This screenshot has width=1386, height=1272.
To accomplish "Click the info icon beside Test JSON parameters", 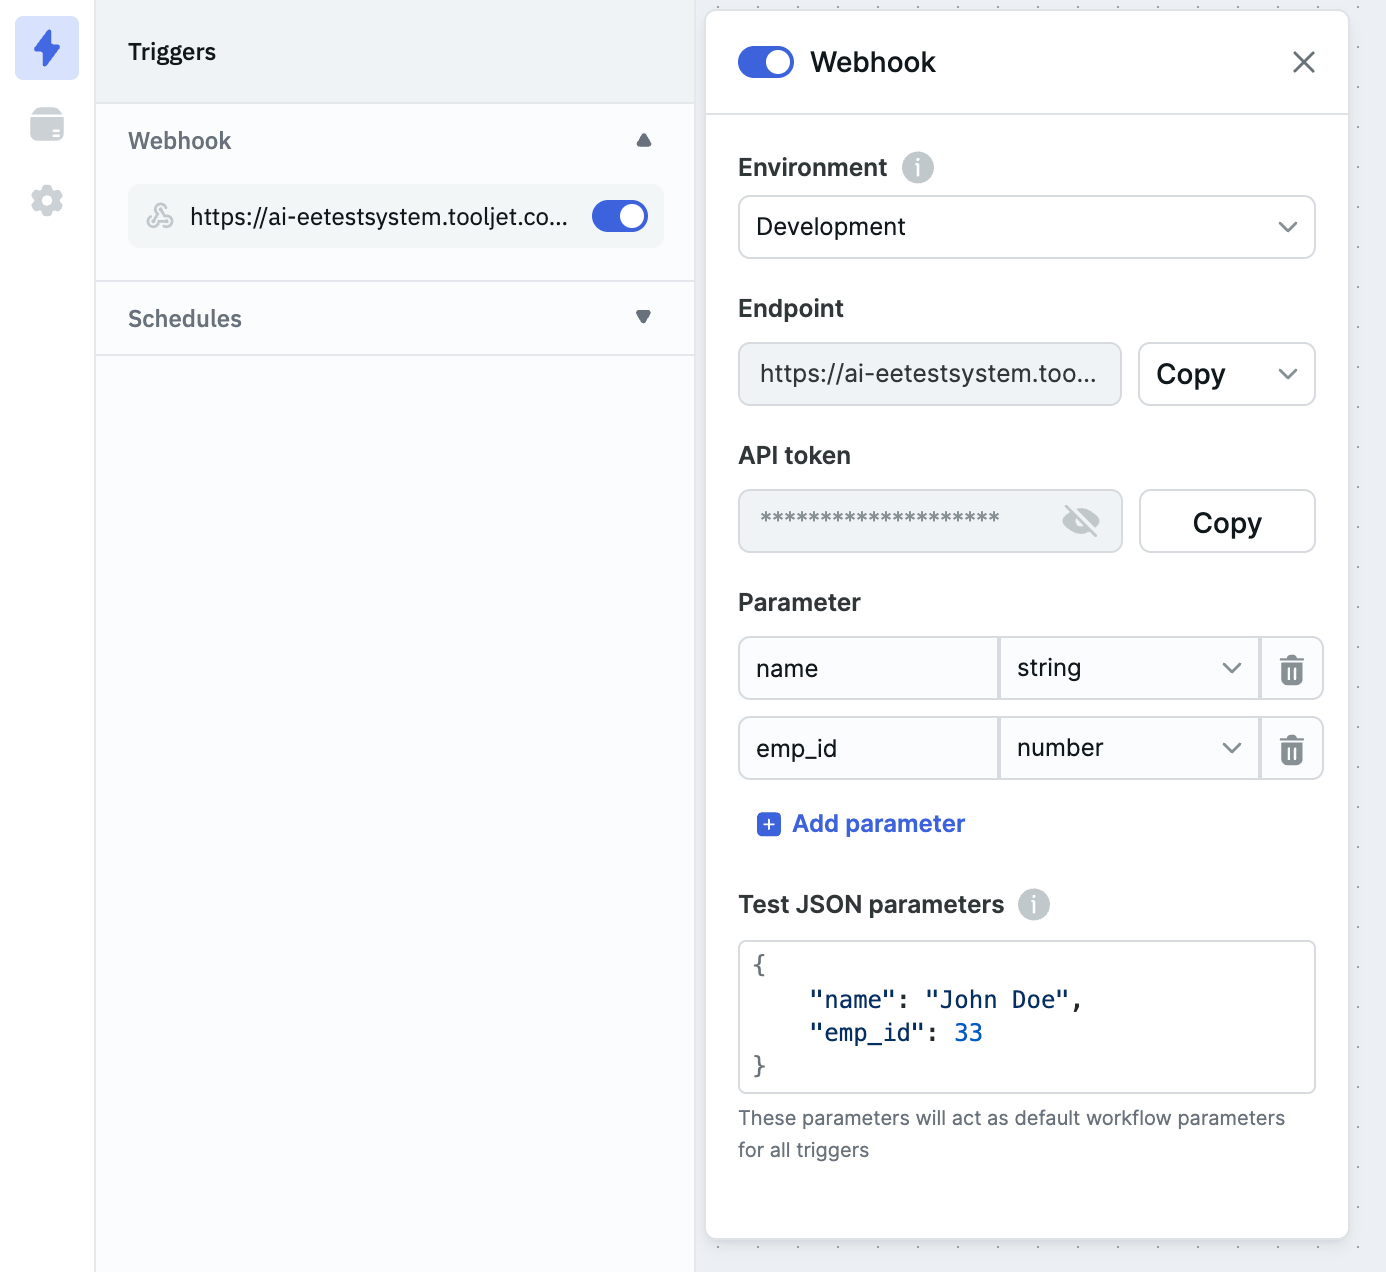I will tap(1034, 904).
